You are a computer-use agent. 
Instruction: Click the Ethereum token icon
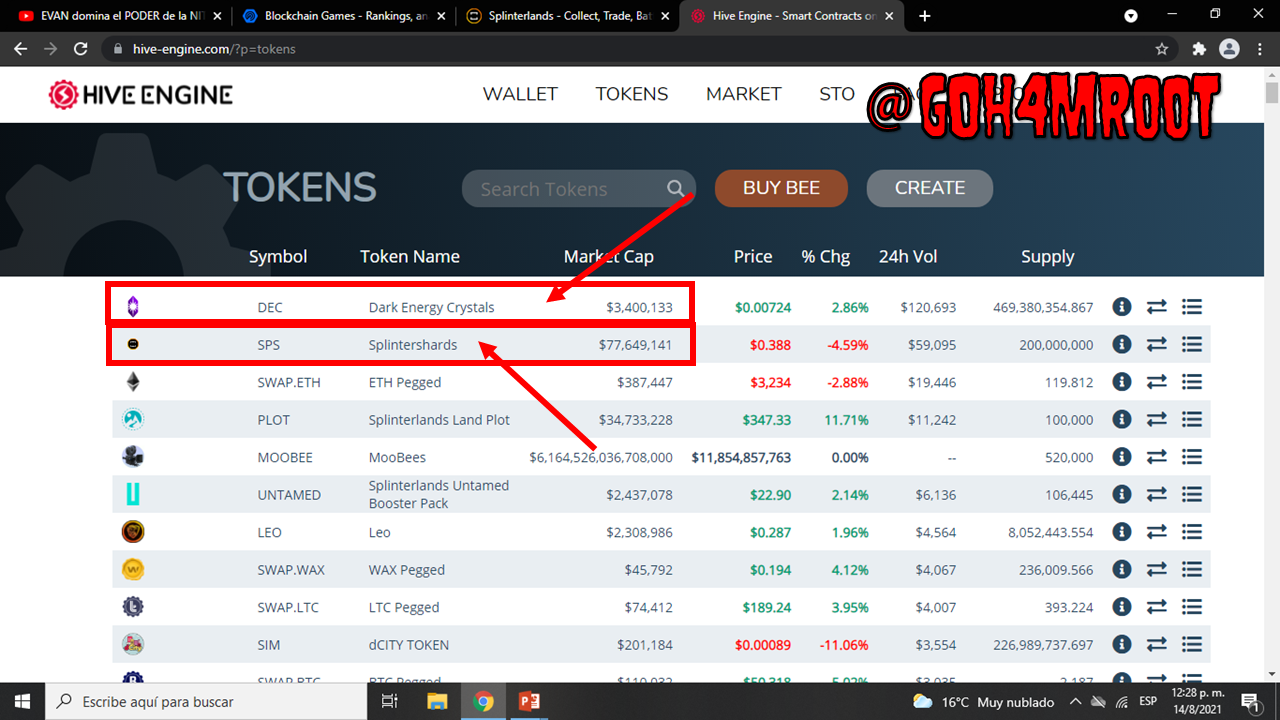tap(133, 382)
